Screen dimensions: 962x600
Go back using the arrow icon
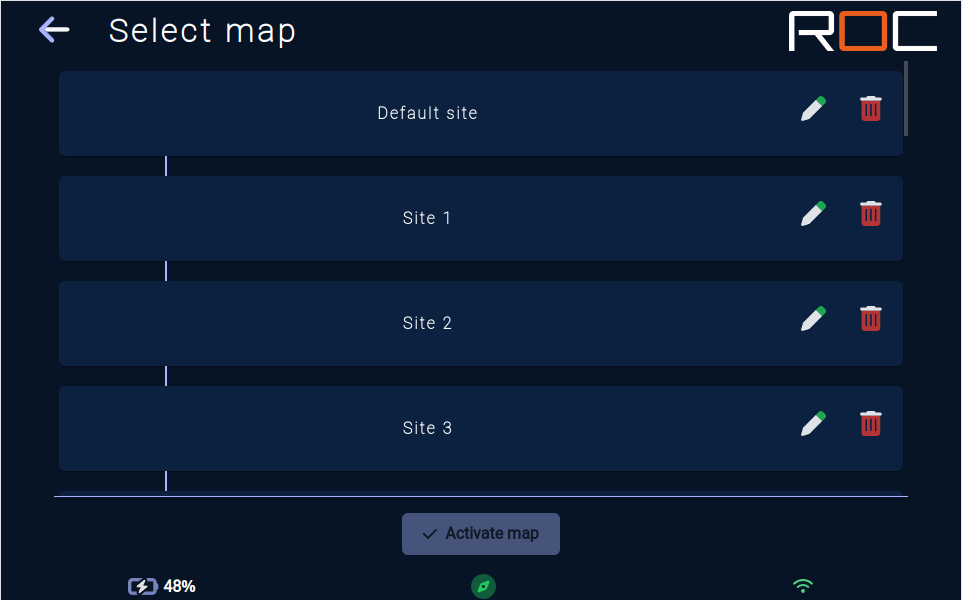pyautogui.click(x=54, y=29)
